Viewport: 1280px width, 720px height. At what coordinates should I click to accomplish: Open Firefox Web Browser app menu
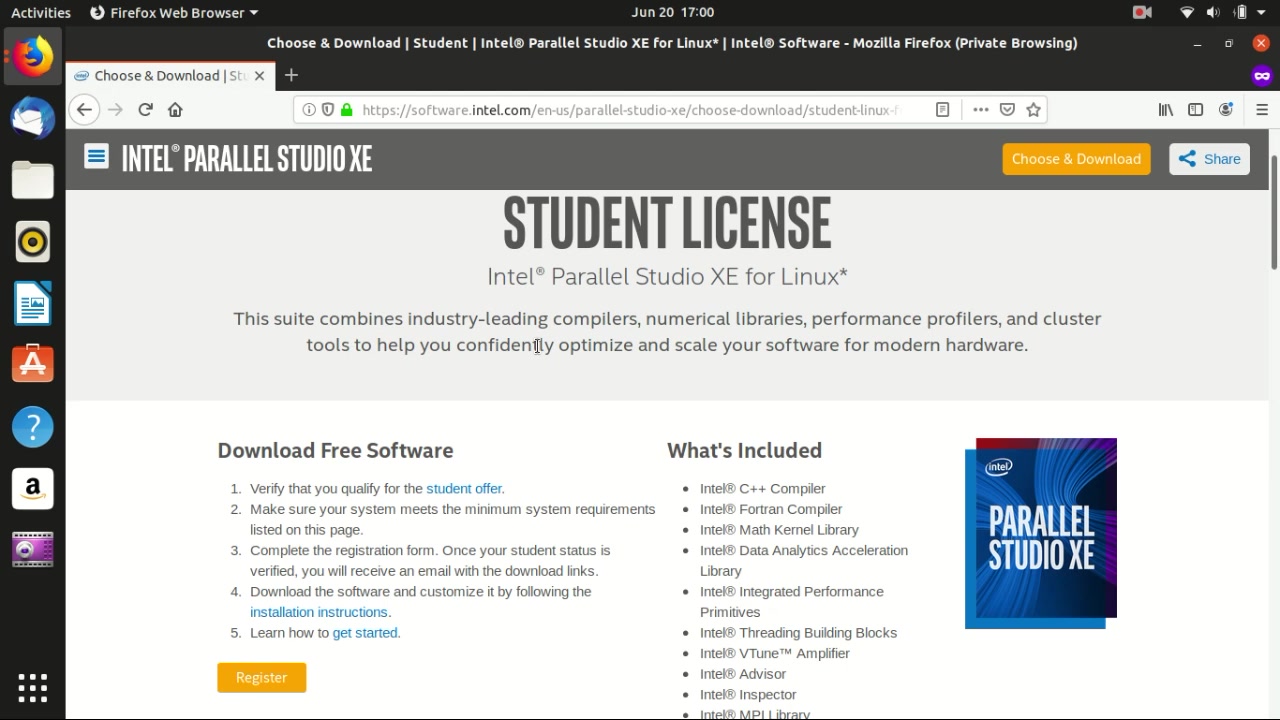(173, 12)
